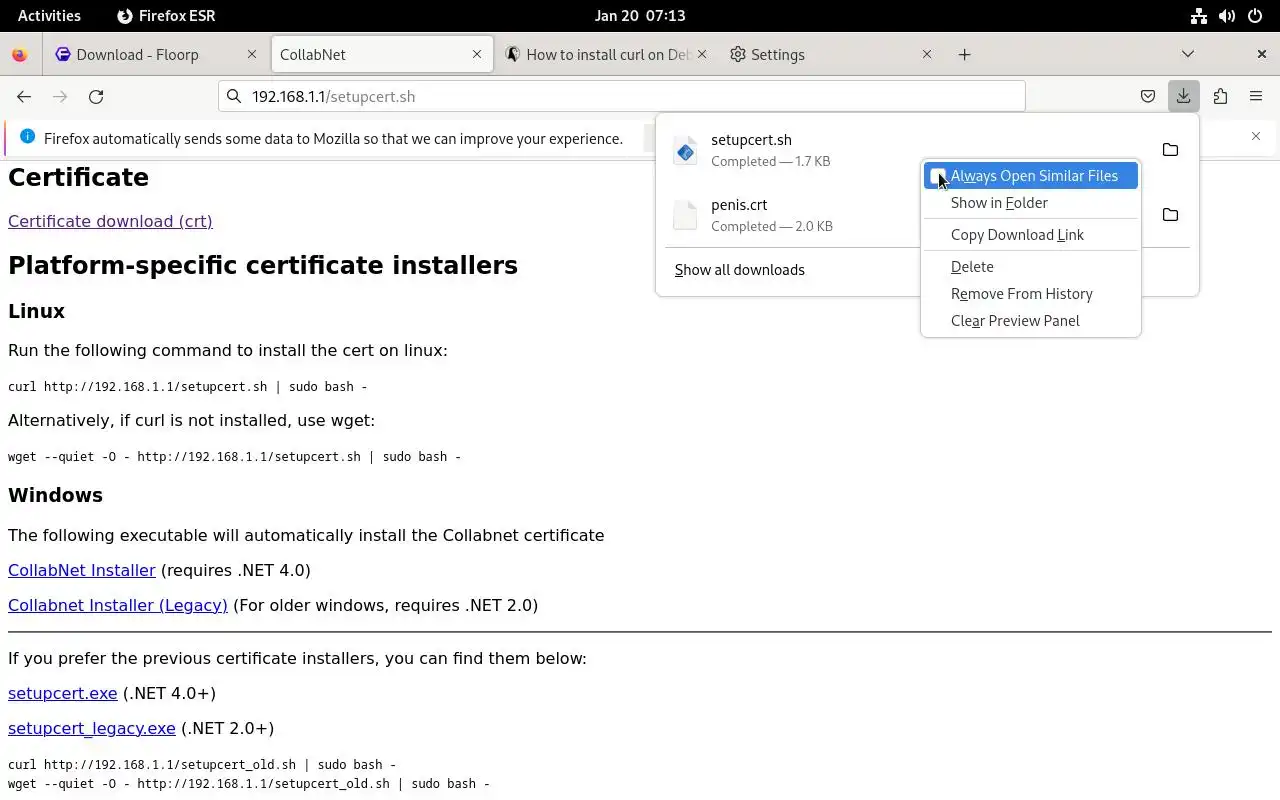Open the system power icon
The height and width of the screenshot is (800, 1280).
[x=1256, y=15]
